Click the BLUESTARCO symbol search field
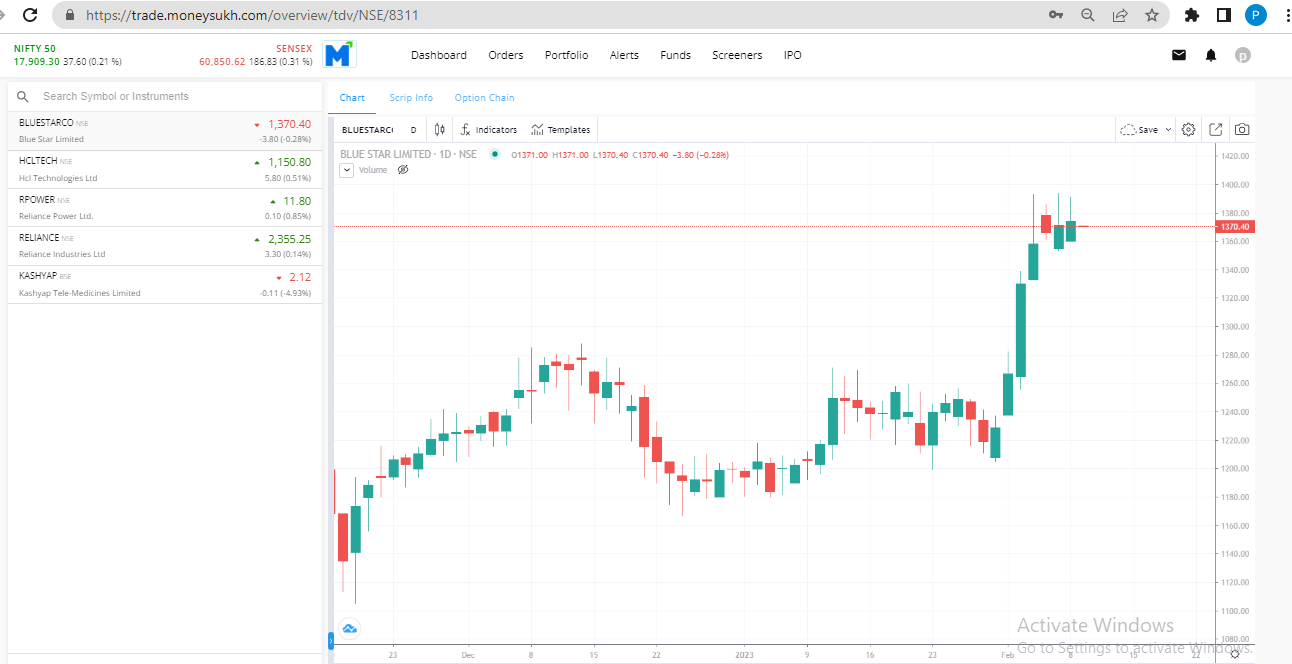This screenshot has height=664, width=1292. (x=367, y=130)
